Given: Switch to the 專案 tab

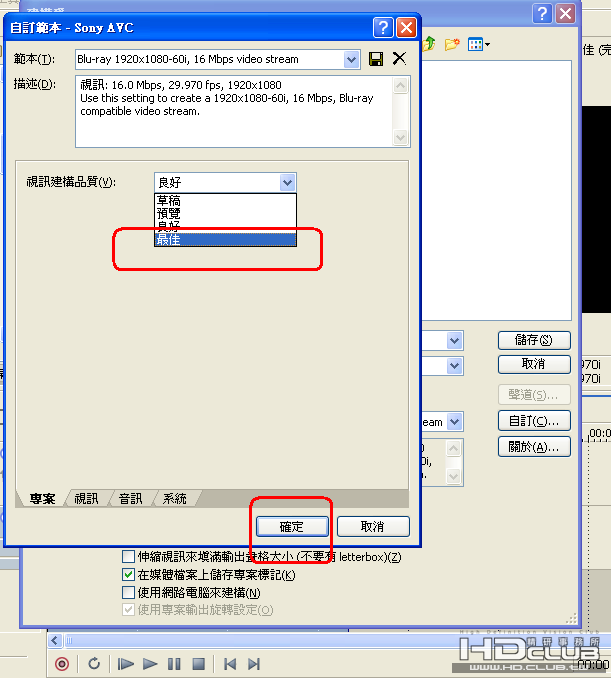Looking at the screenshot, I should tap(42, 499).
